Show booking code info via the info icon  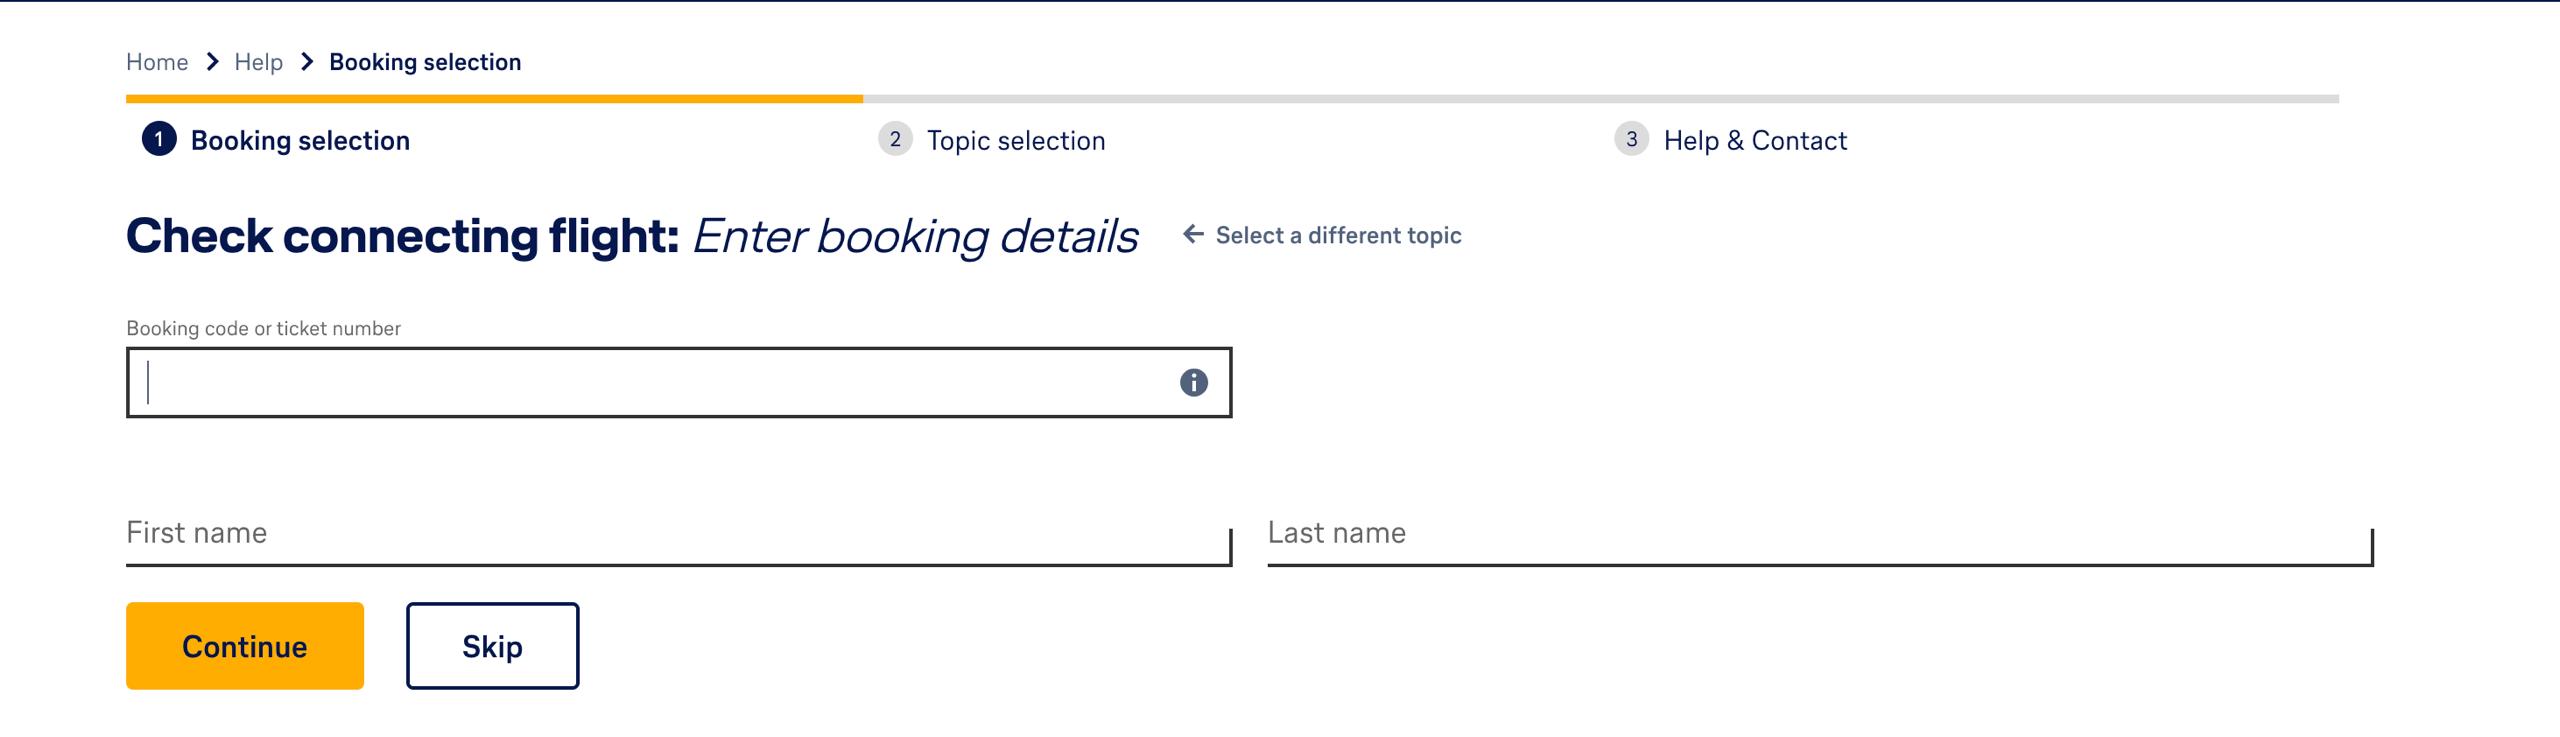(x=1193, y=382)
